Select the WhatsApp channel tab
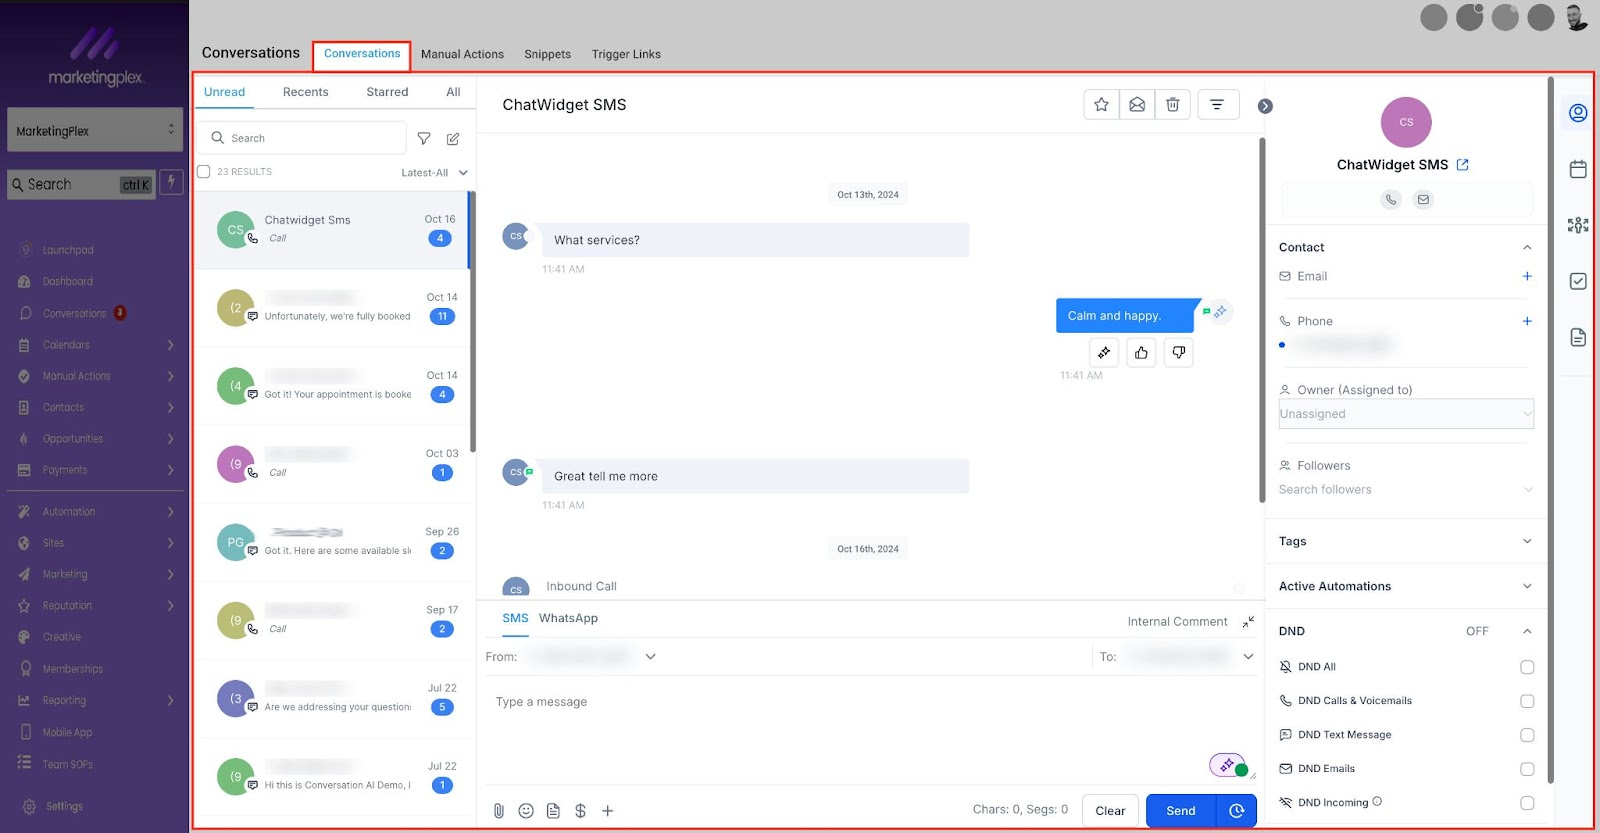Screen dimensions: 1600x833 (568, 618)
